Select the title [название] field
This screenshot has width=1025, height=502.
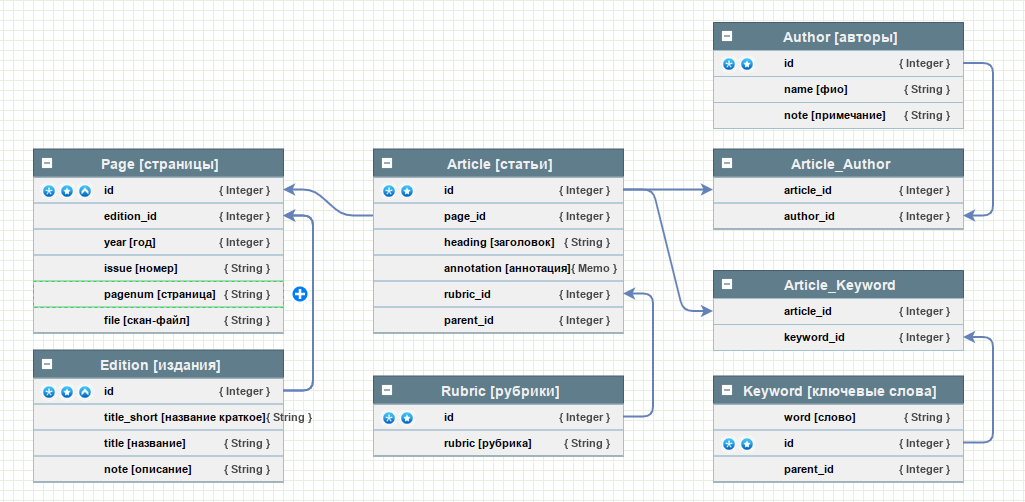click(158, 443)
